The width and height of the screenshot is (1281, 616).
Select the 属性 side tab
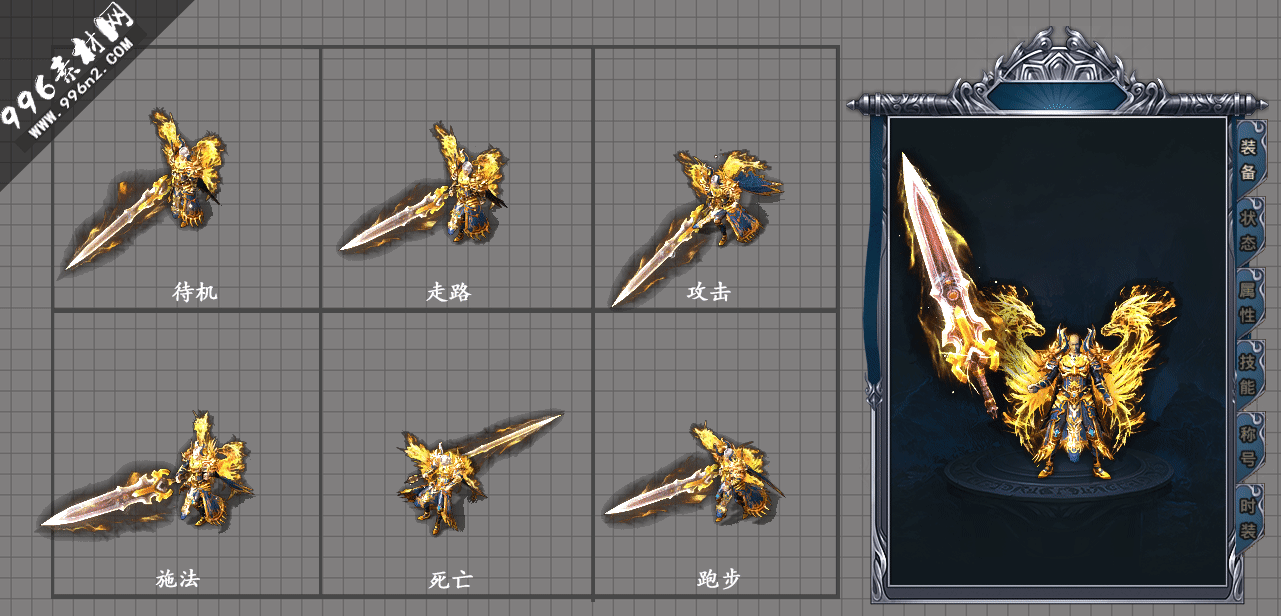(1248, 303)
